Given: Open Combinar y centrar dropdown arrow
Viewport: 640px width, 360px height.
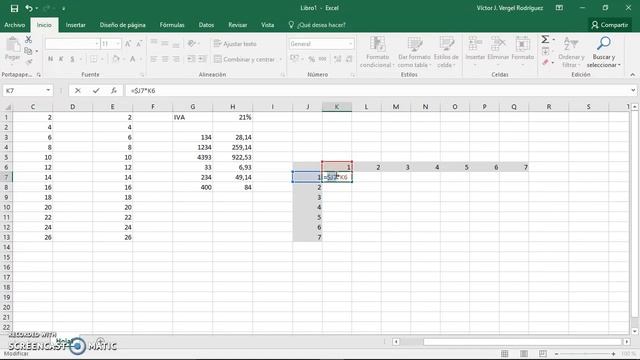Looking at the screenshot, I should pyautogui.click(x=280, y=60).
